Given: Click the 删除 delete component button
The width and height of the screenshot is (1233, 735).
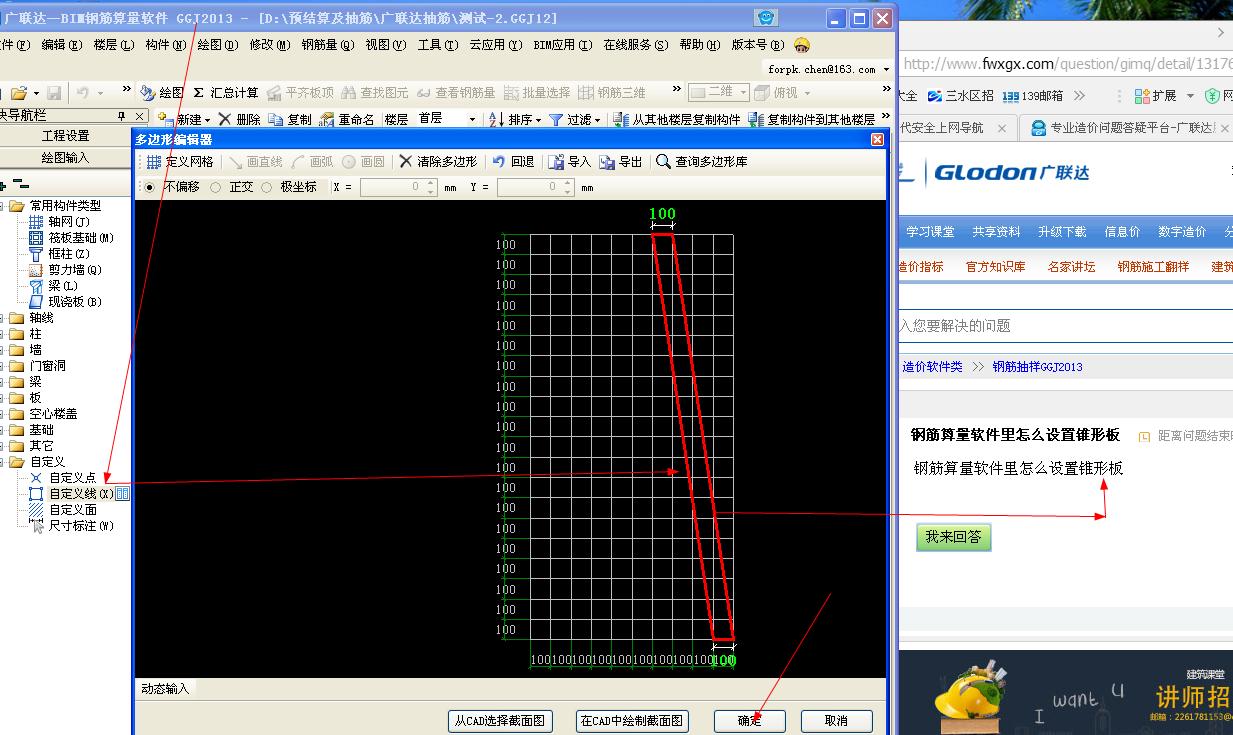Looking at the screenshot, I should pyautogui.click(x=240, y=119).
